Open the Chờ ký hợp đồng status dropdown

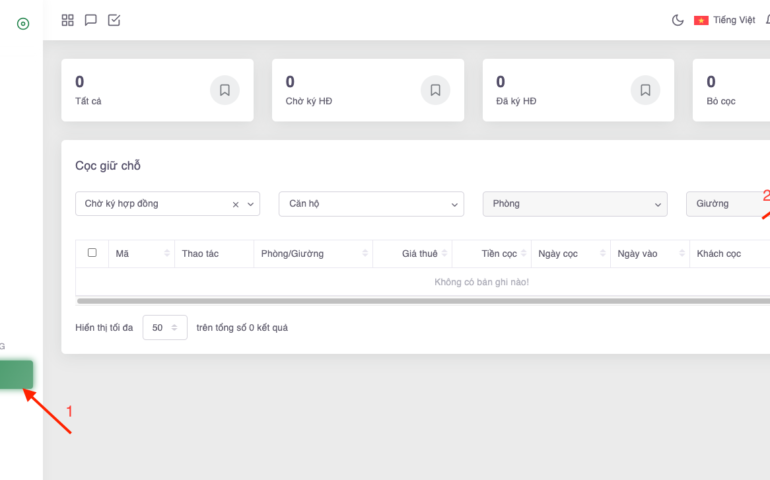tap(155, 204)
